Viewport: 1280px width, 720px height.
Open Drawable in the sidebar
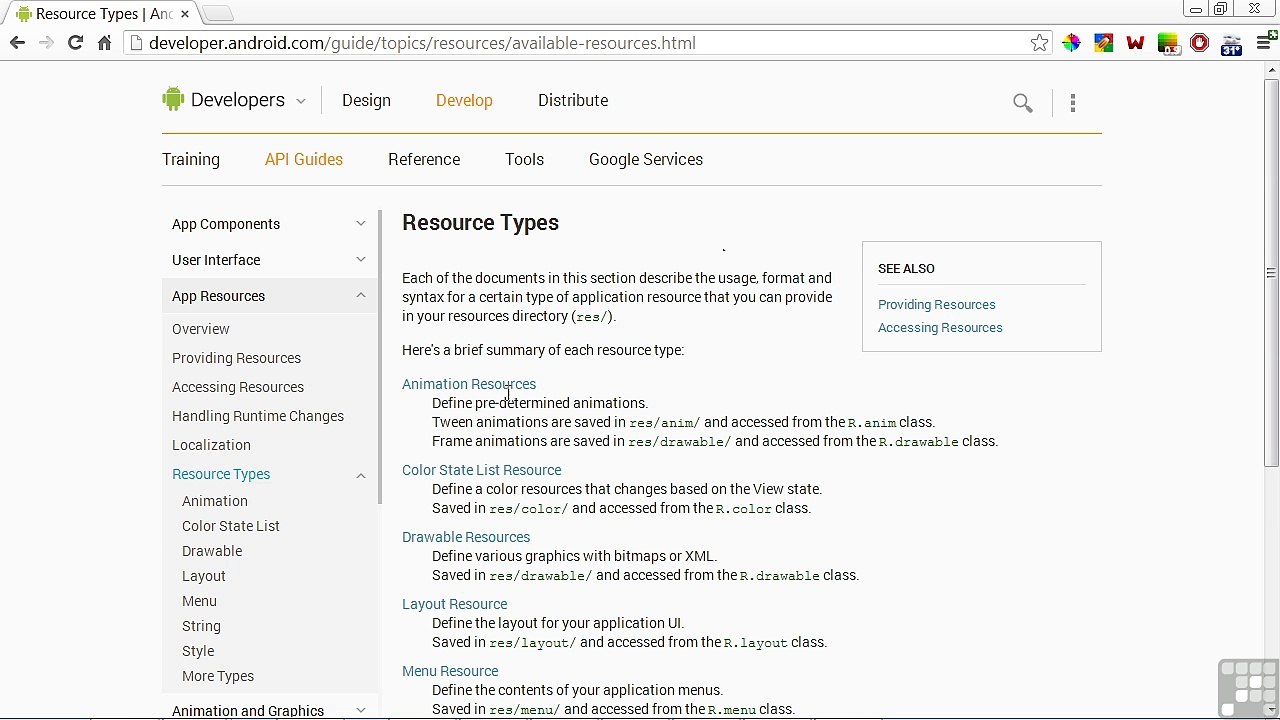point(212,551)
